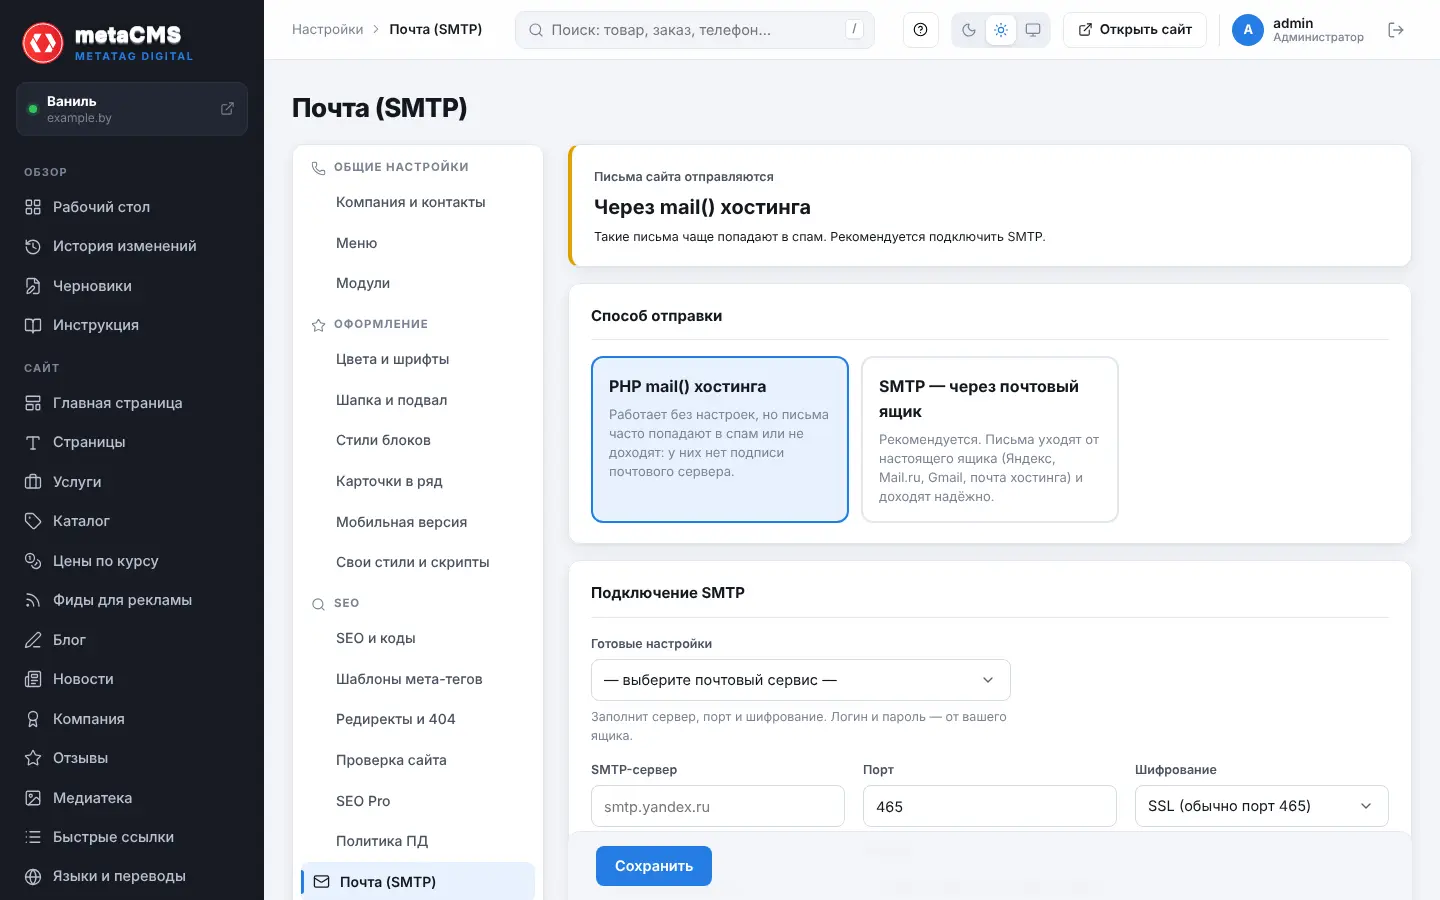Screen dimensions: 1440x900
Task: Switch to light theme sun icon
Action: click(x=1001, y=30)
